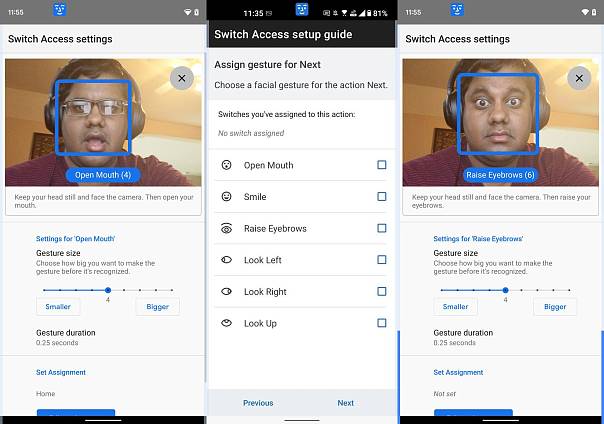The height and width of the screenshot is (424, 604).
Task: Click the Look Right eye icon
Action: point(227,292)
